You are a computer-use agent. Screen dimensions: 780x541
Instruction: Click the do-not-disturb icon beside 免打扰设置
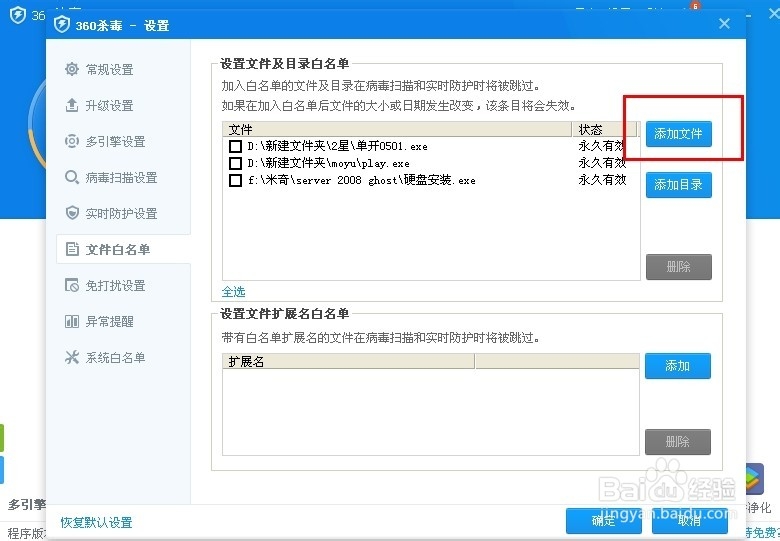point(72,285)
